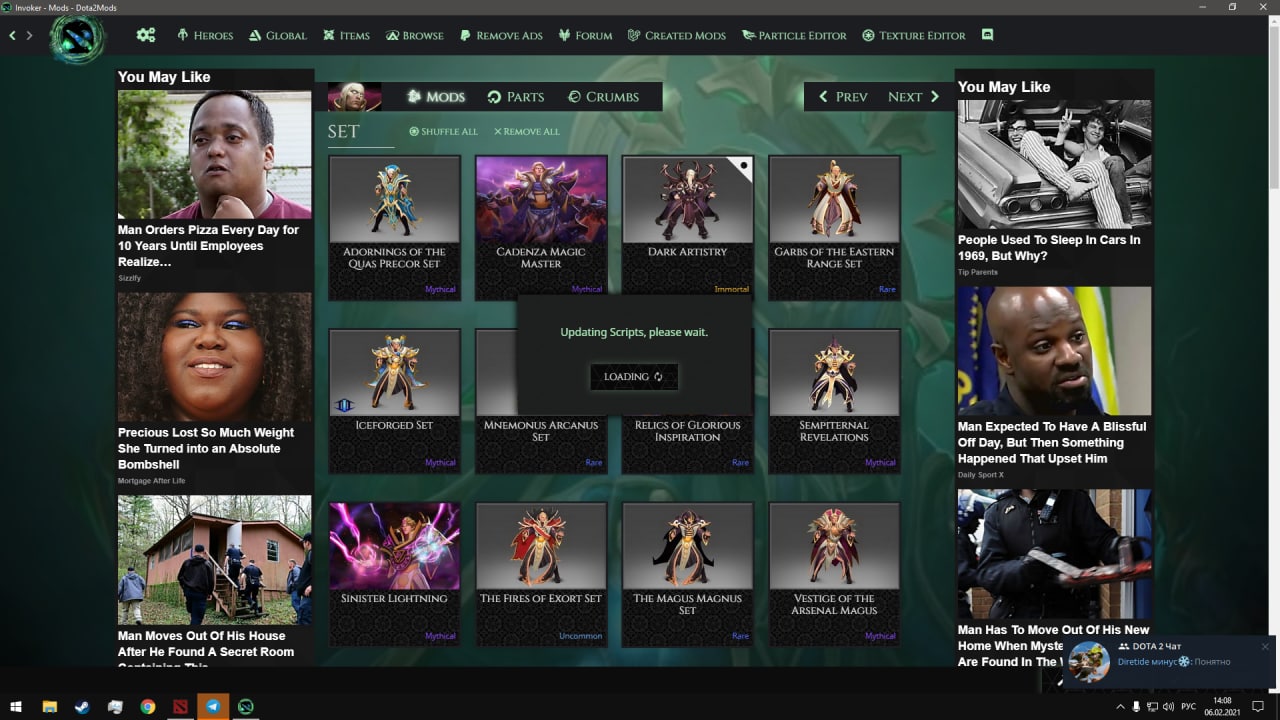1280x720 pixels.
Task: Open Created Mods
Action: 677,35
